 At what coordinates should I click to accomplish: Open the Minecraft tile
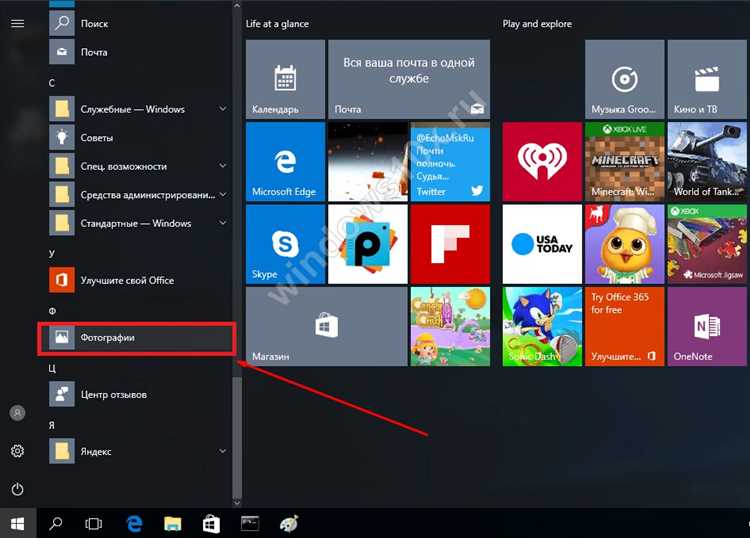(x=625, y=162)
